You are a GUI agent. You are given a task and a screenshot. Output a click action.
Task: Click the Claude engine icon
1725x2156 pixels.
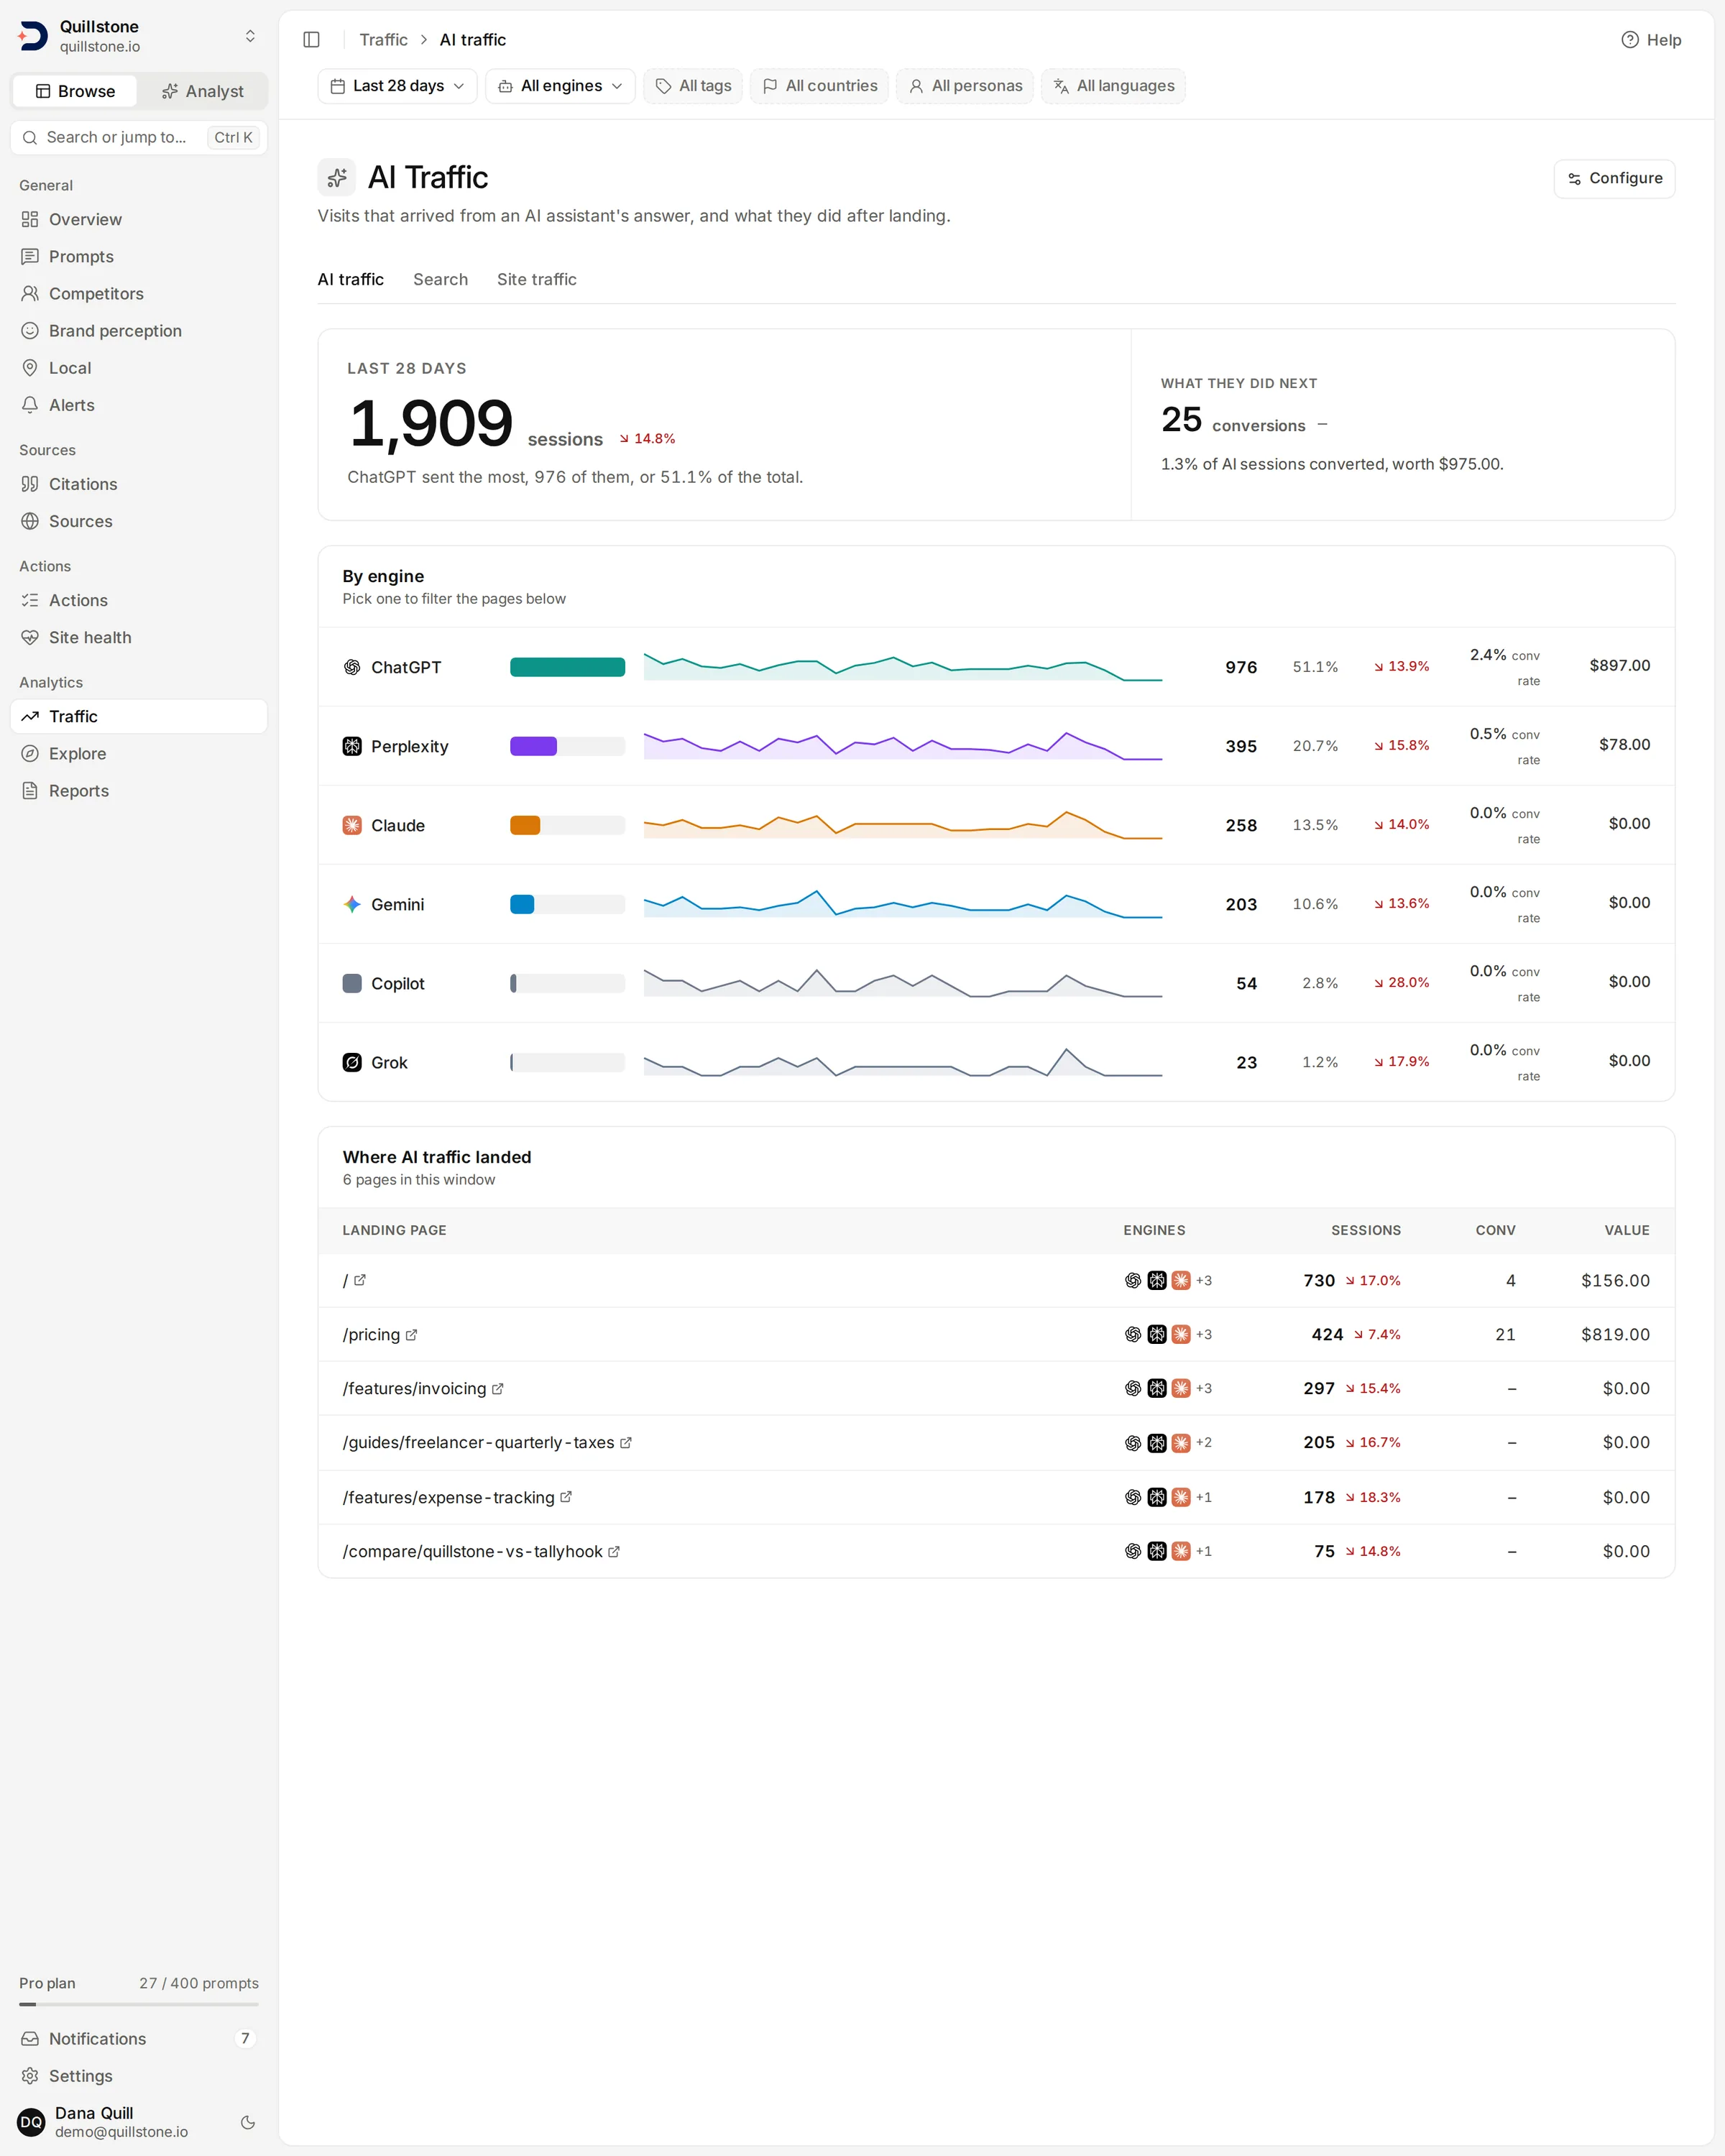(x=352, y=825)
